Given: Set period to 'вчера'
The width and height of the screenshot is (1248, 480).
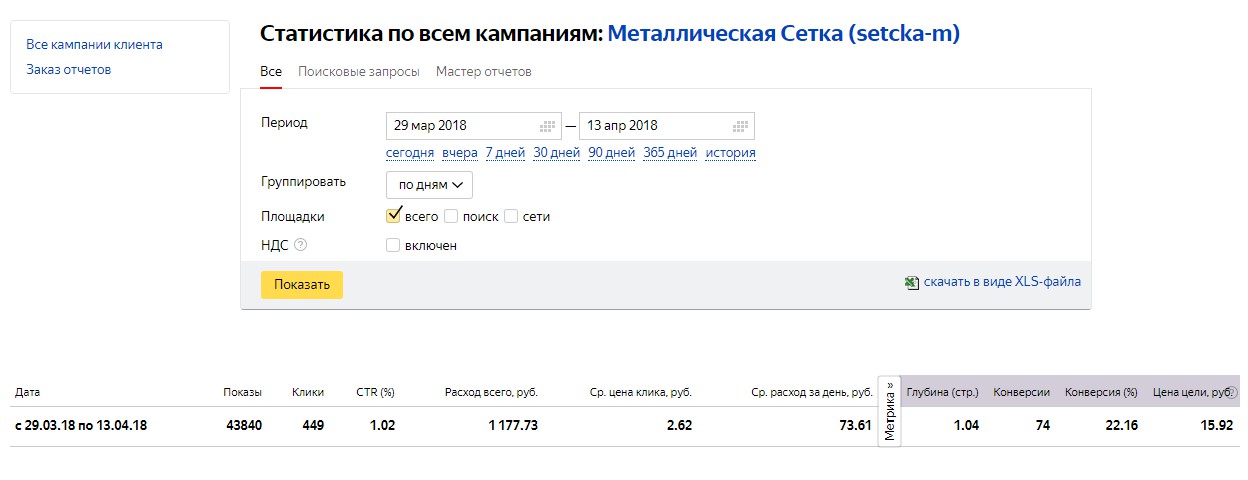Looking at the screenshot, I should click(x=460, y=153).
